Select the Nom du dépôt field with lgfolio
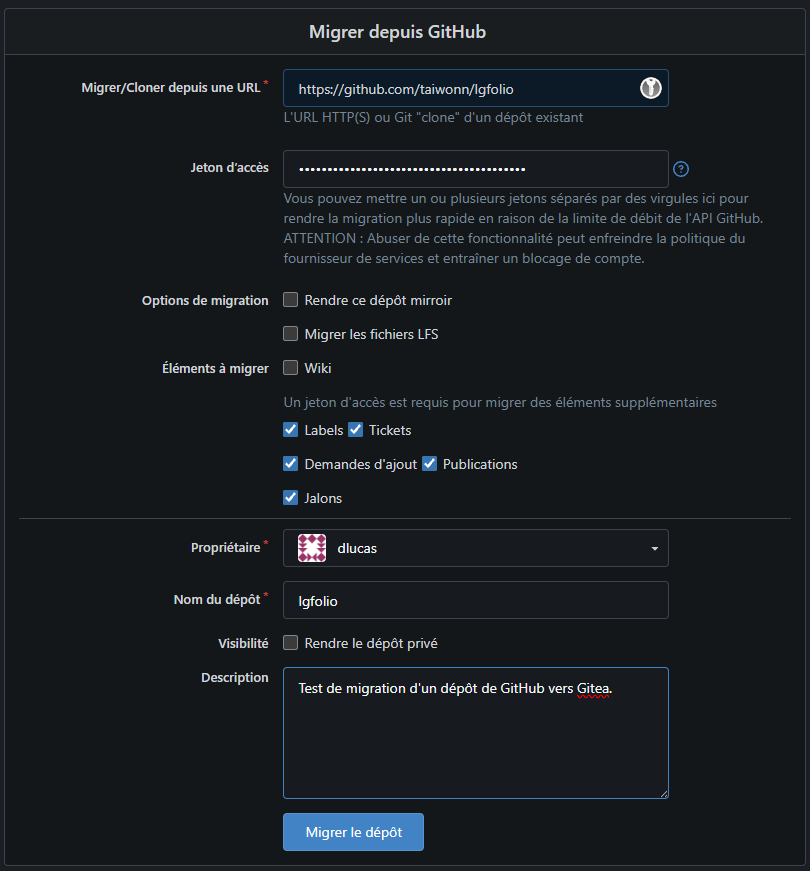 click(x=476, y=600)
